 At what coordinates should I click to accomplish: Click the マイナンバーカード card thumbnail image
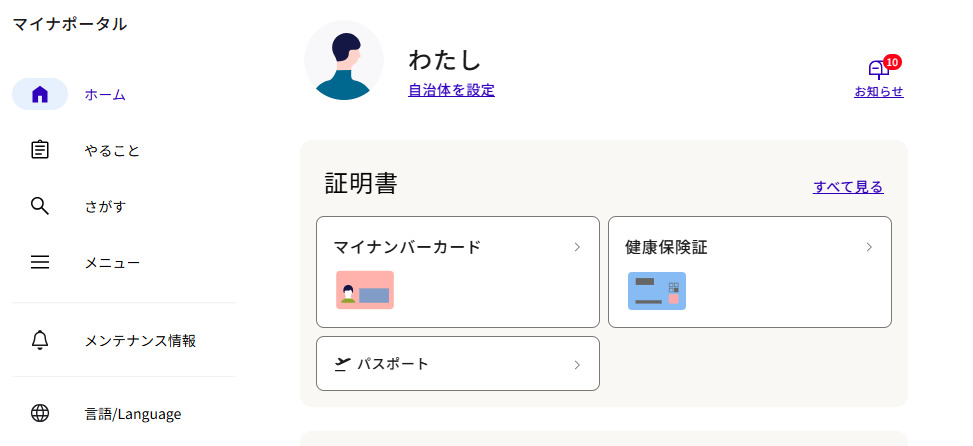pos(365,290)
